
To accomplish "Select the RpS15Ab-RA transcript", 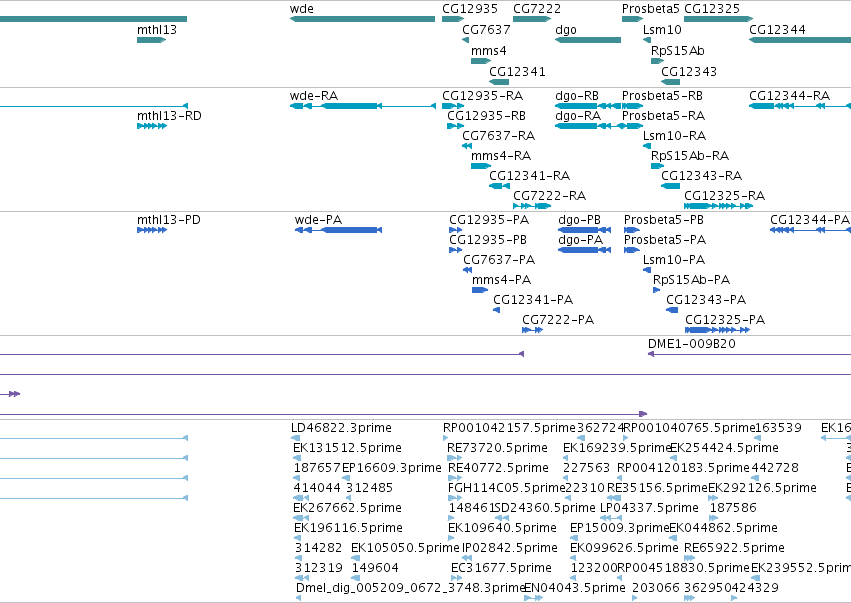I will pyautogui.click(x=658, y=166).
